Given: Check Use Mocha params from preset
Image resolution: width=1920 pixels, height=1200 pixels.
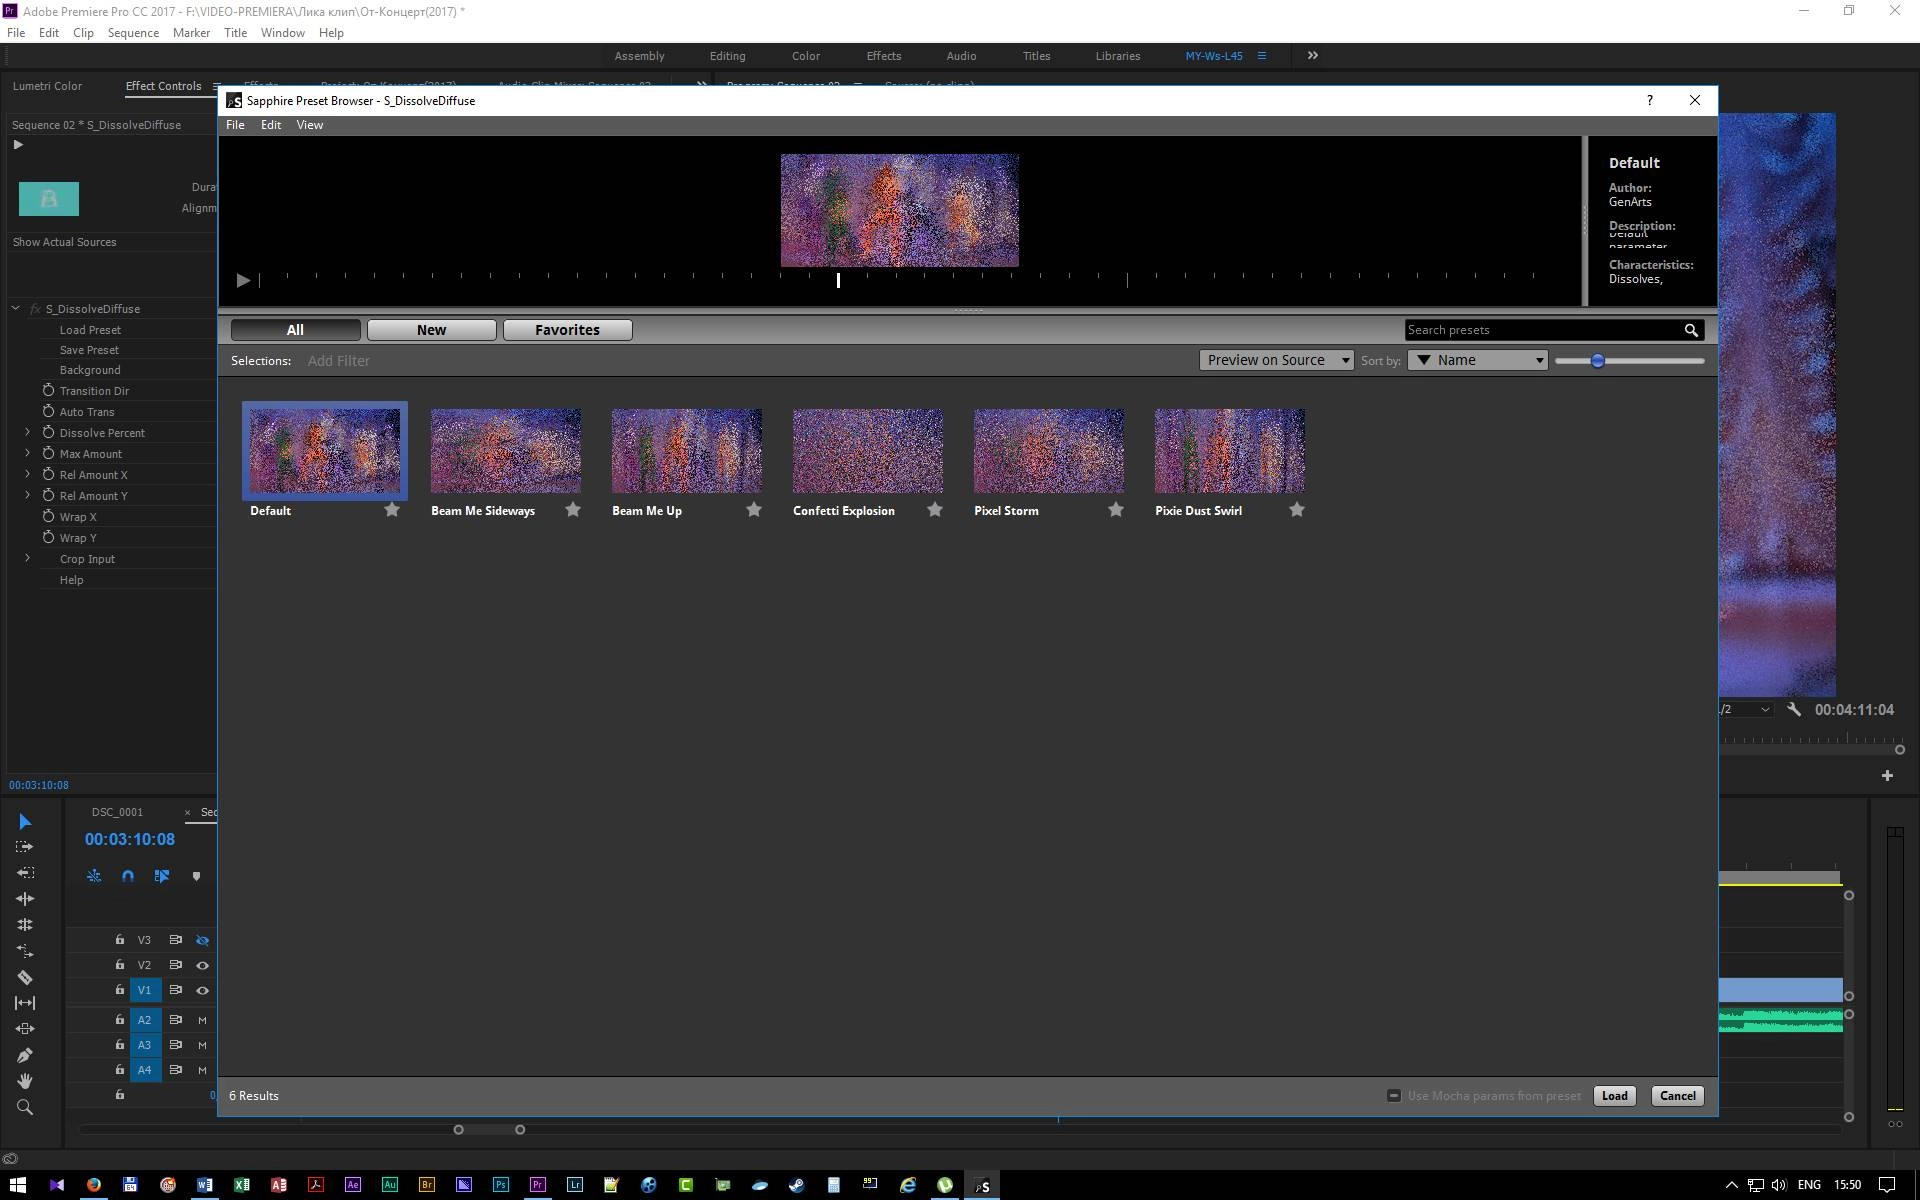Looking at the screenshot, I should coord(1394,1096).
